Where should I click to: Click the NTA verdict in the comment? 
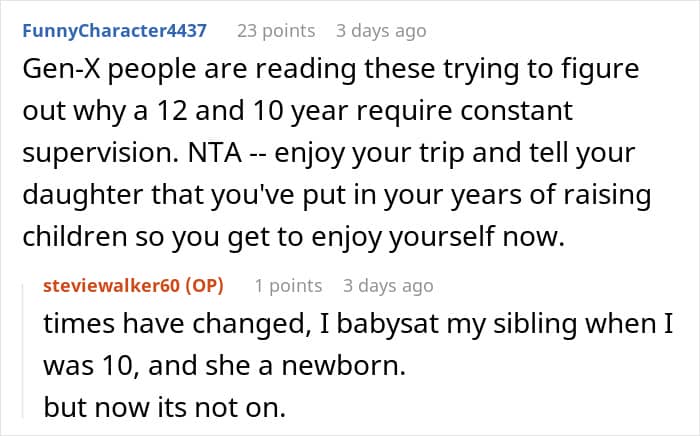[x=215, y=153]
